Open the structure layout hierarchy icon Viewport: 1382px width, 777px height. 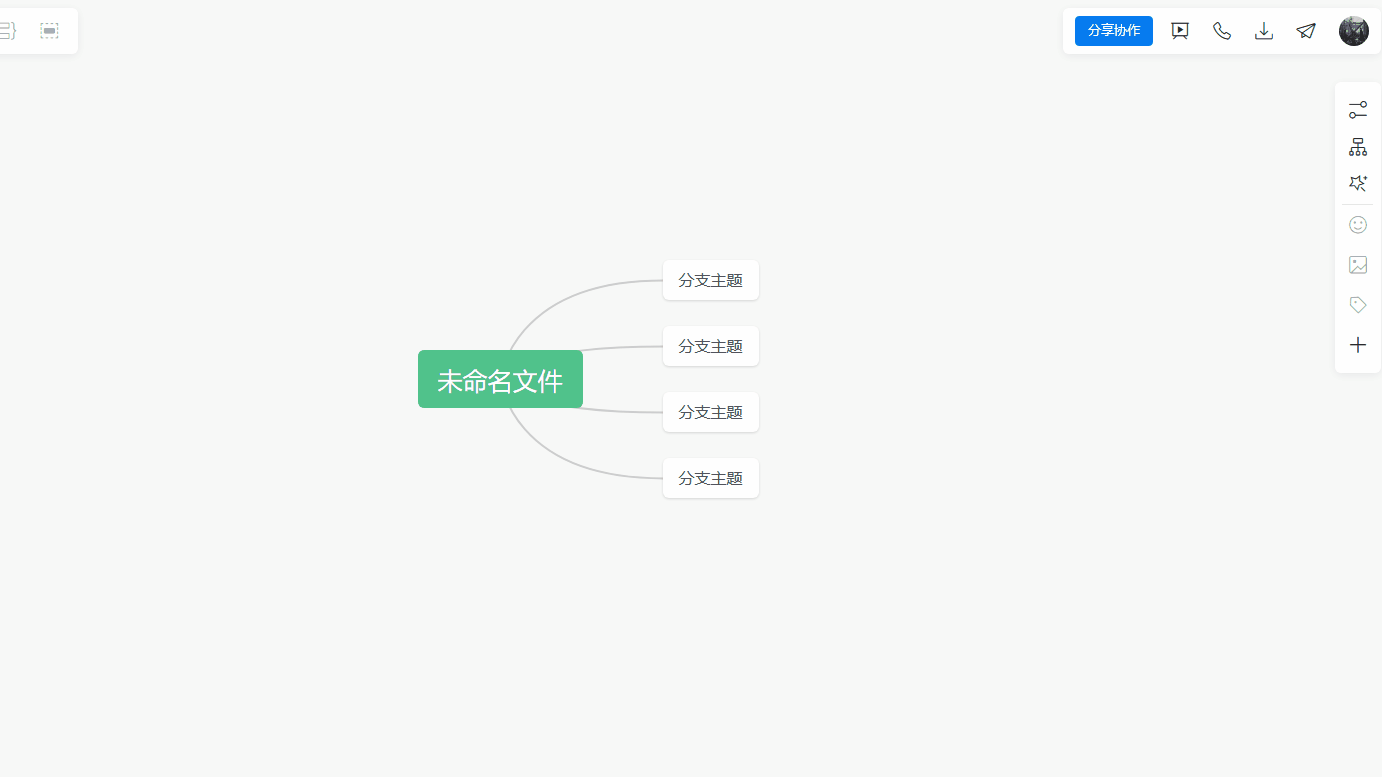(x=1357, y=147)
